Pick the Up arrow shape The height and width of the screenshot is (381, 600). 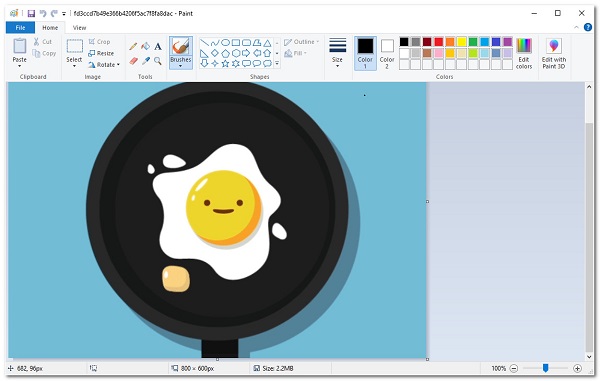[267, 53]
